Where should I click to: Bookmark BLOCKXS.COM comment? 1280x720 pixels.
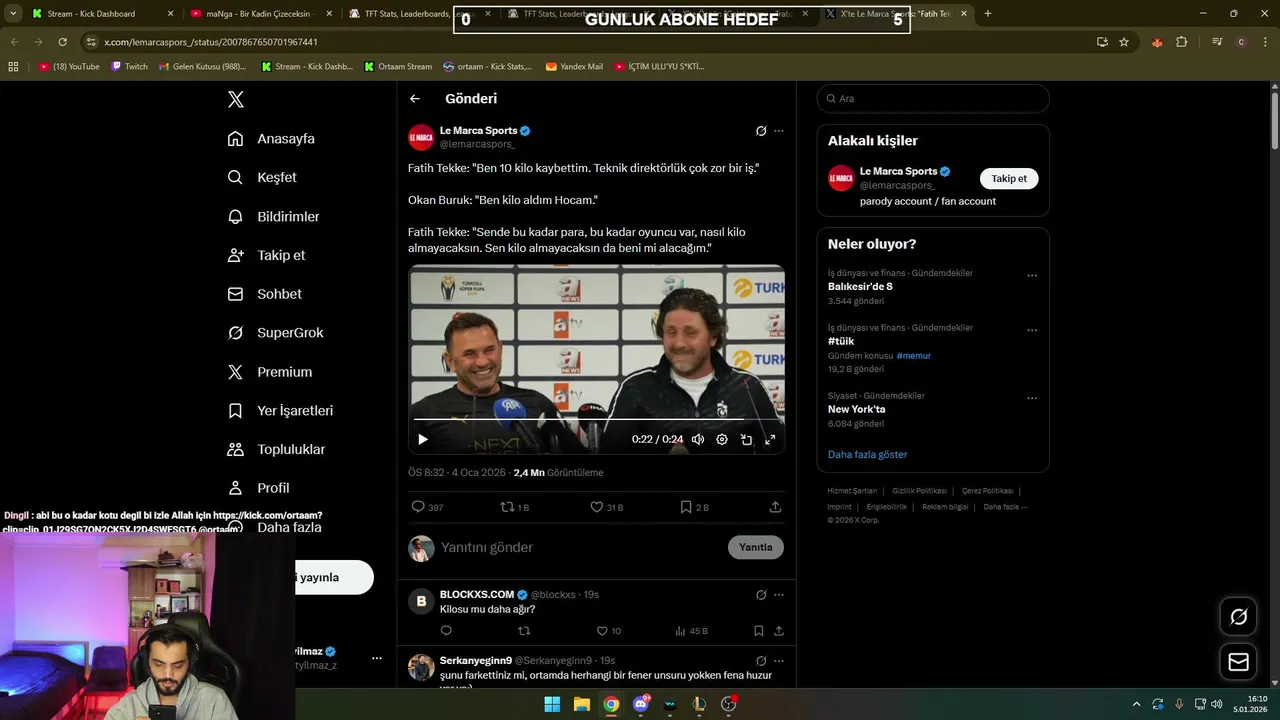coord(759,631)
